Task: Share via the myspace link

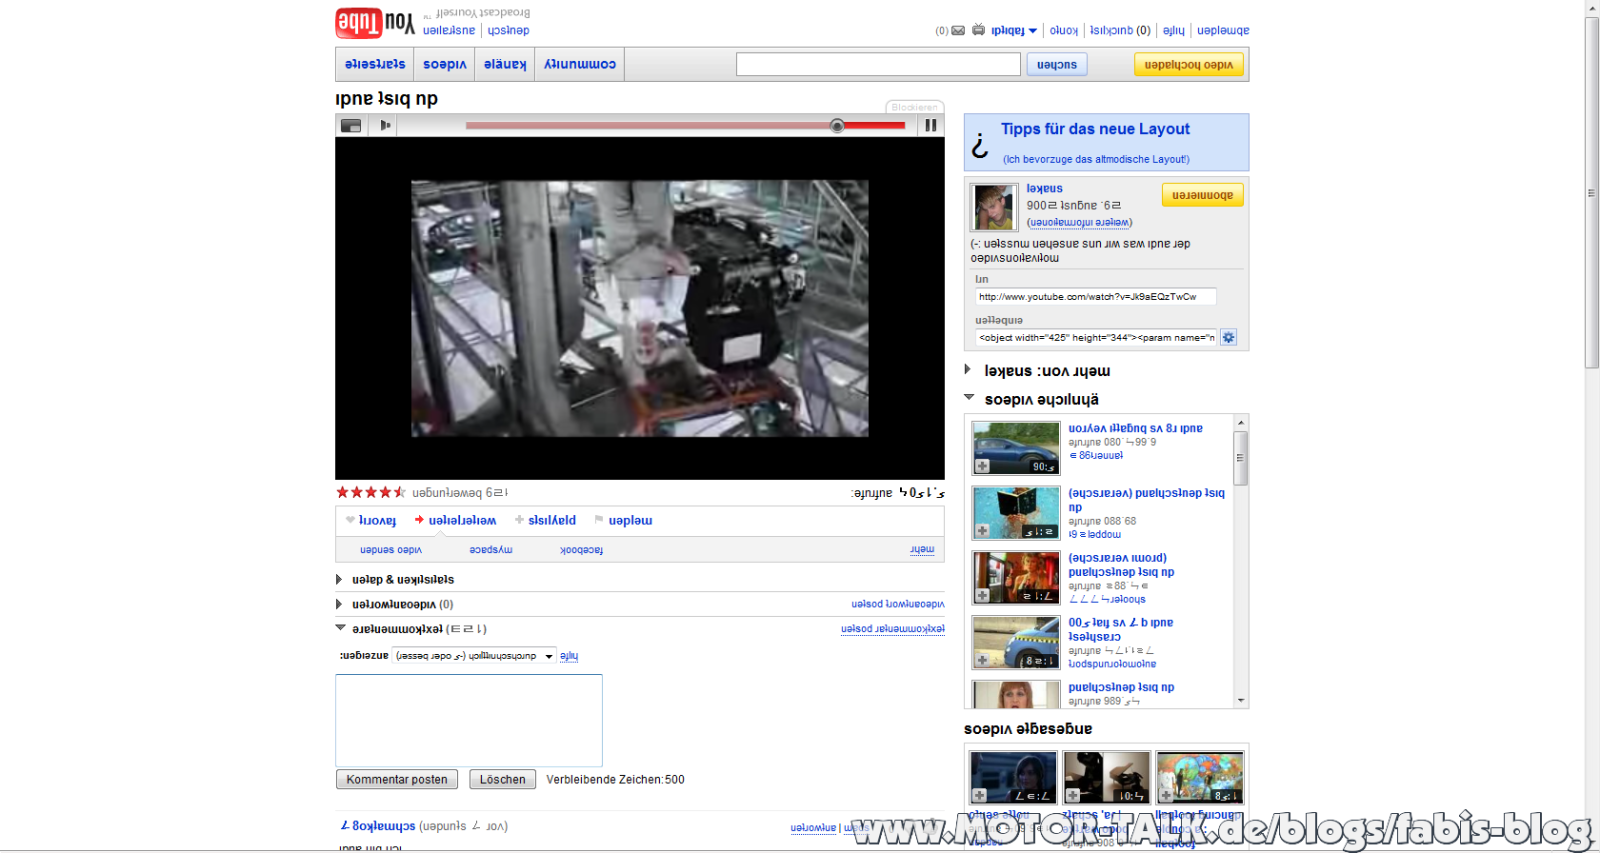Action: coord(491,550)
